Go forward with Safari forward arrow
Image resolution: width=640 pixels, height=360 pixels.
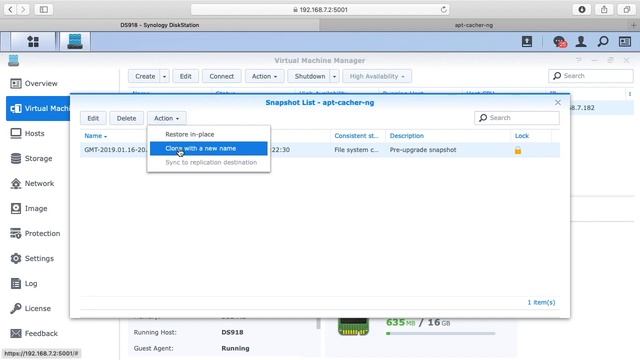click(23, 9)
